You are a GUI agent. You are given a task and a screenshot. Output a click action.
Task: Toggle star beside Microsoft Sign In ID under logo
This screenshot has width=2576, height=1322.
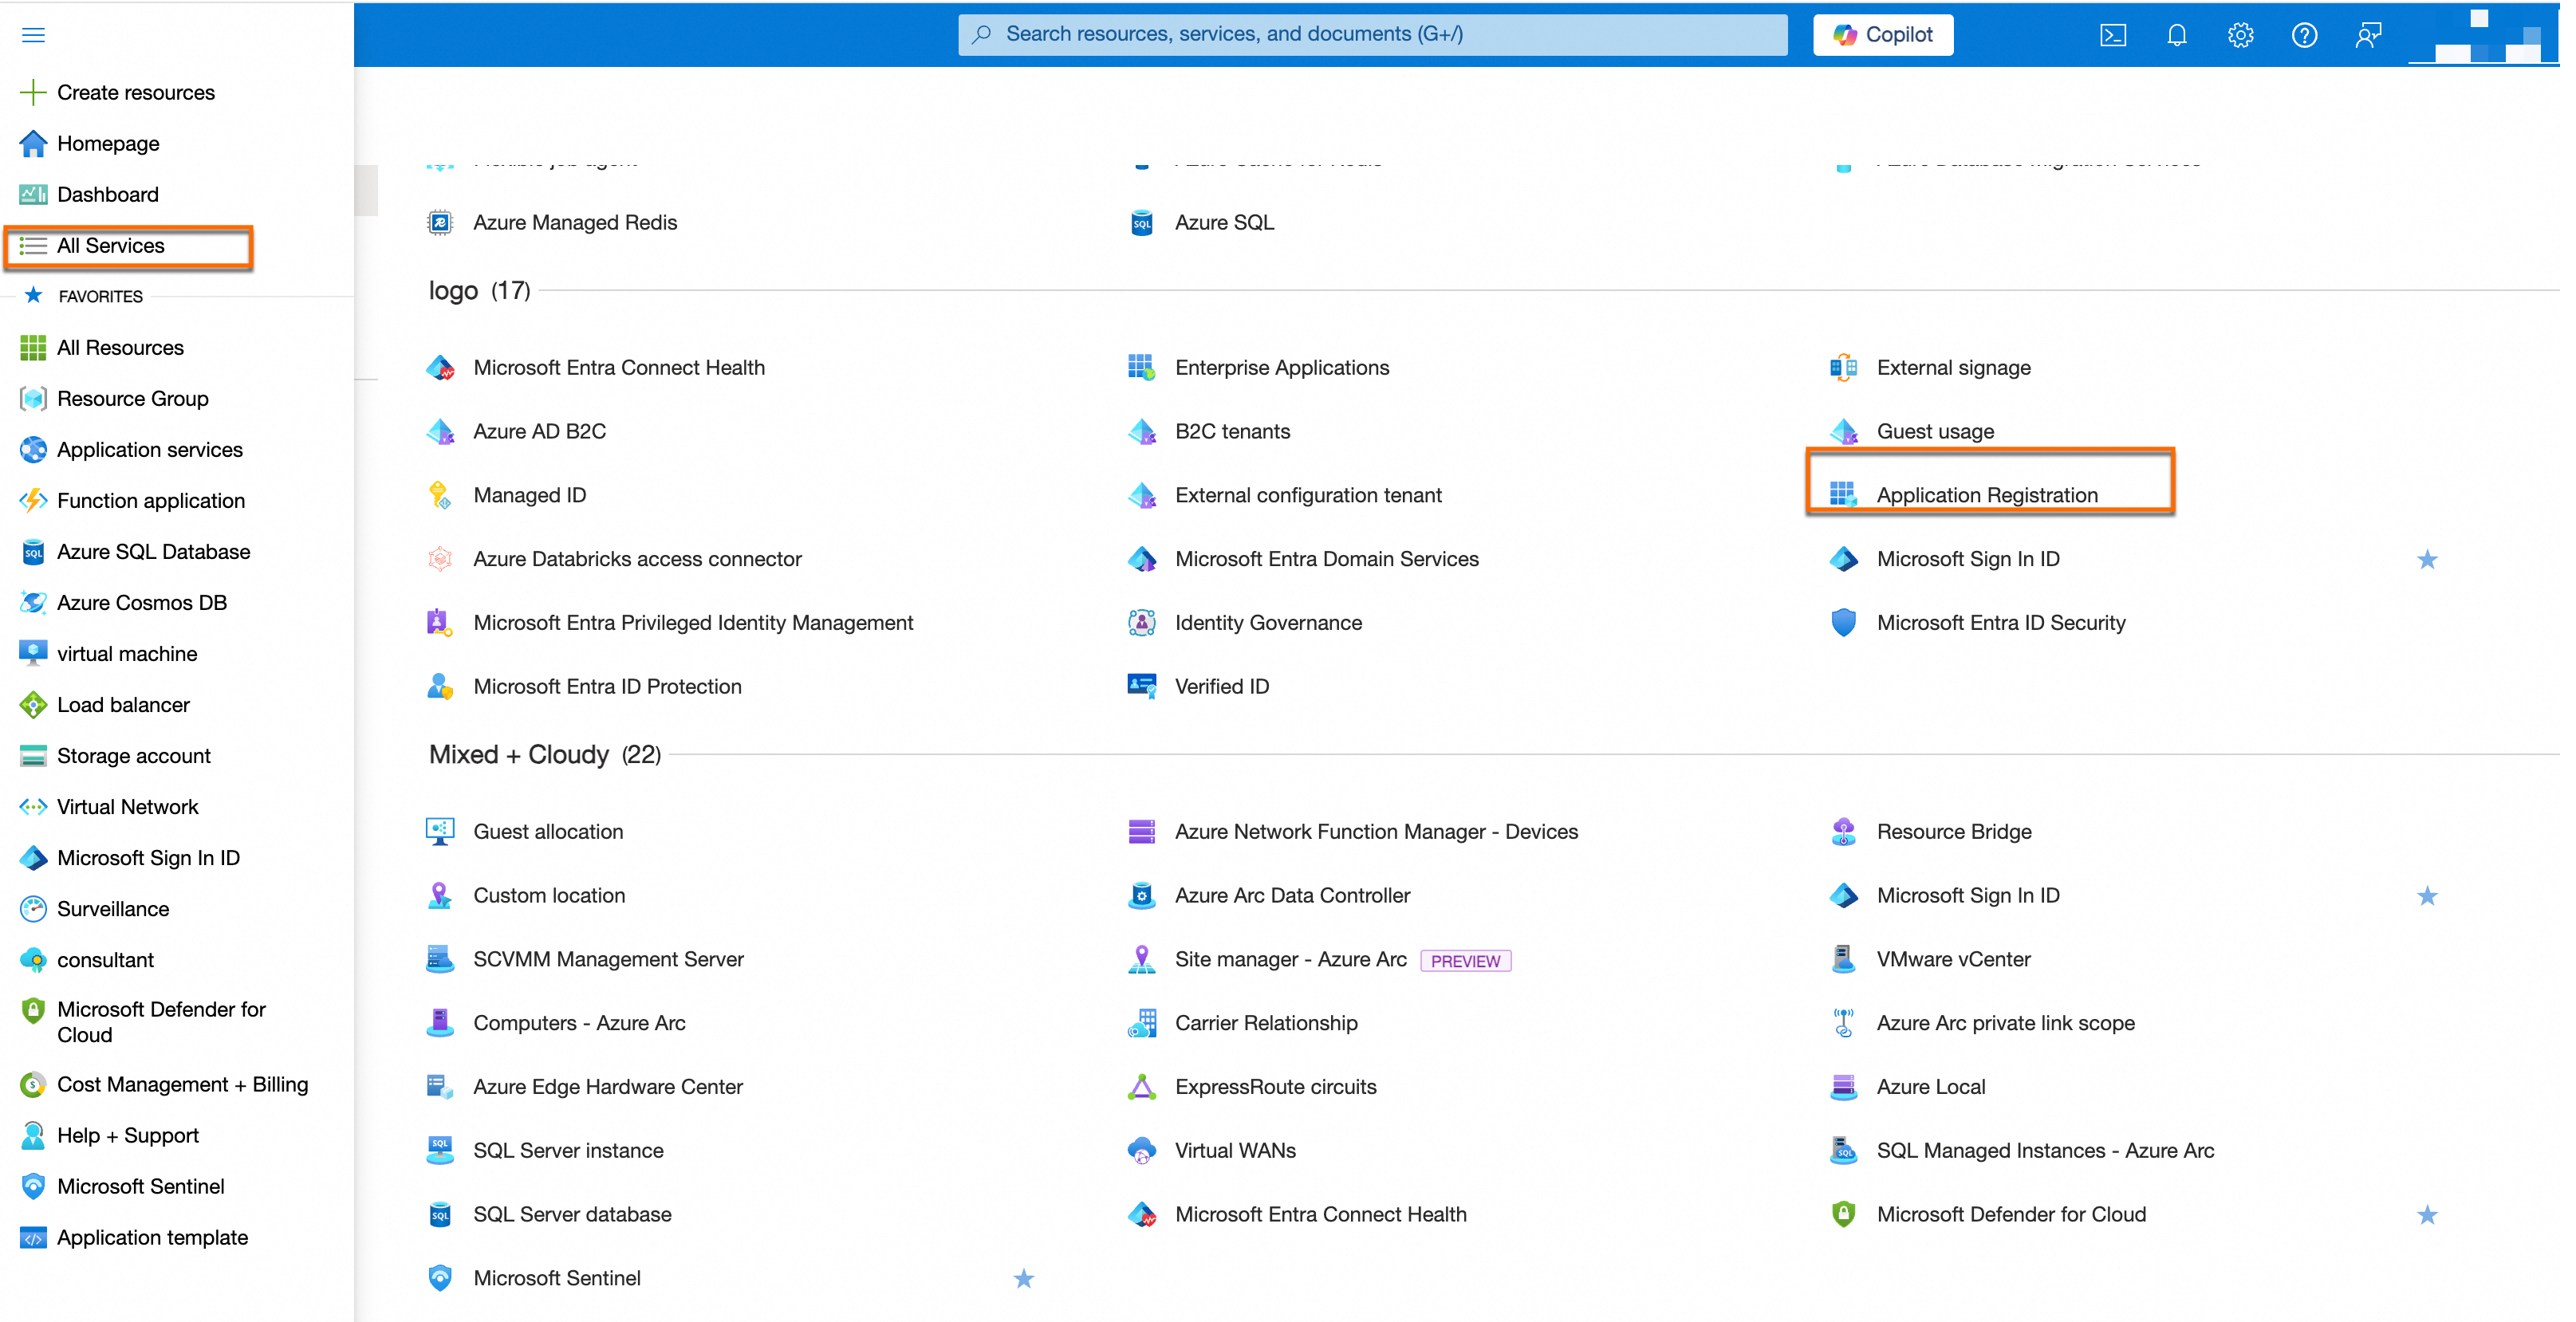click(2427, 559)
